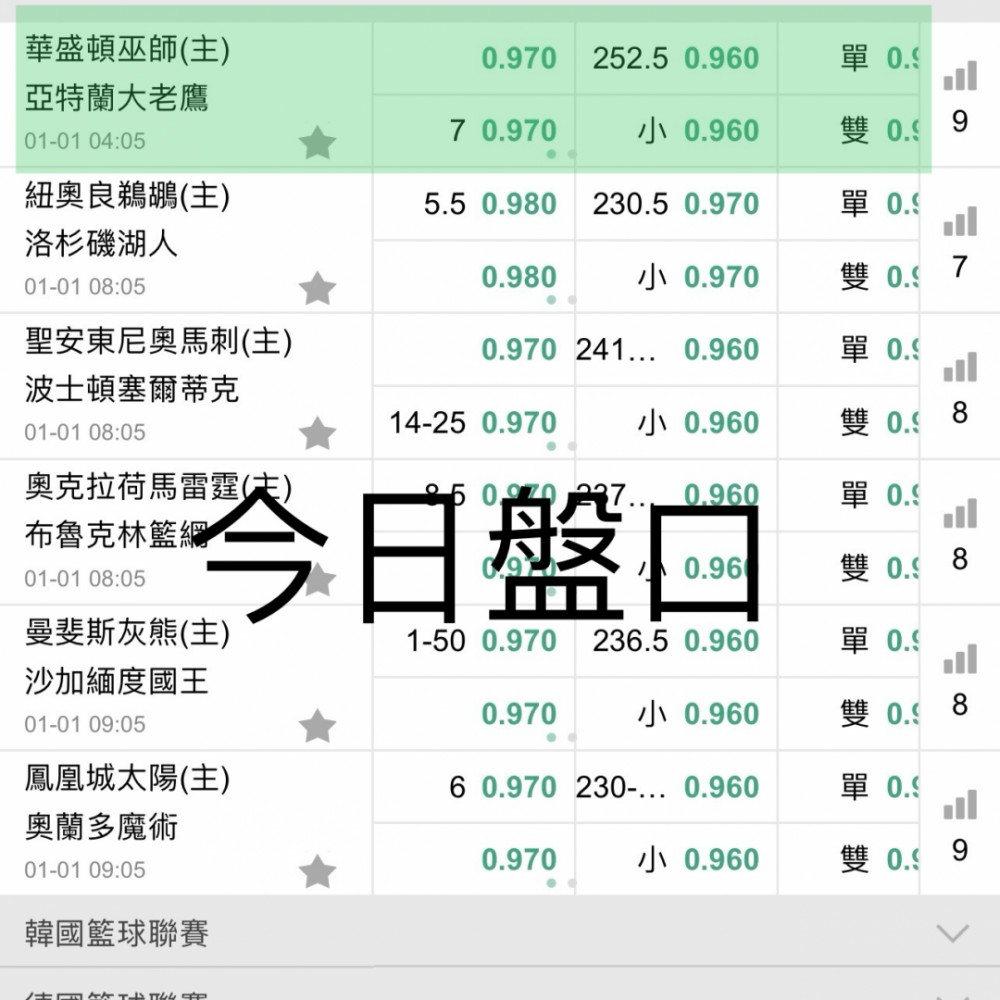Select the 252.5 total at 0.960
Screen dimensions: 1000x1000
click(676, 58)
